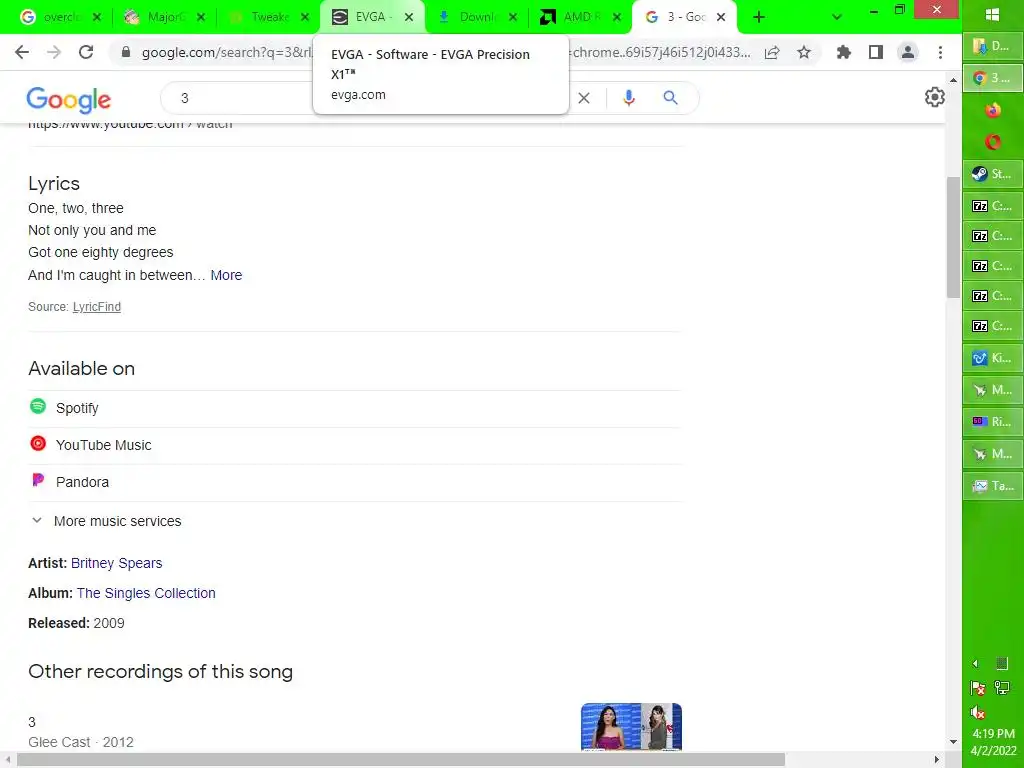1024x768 pixels.
Task: Close the 3 - Google tab
Action: pos(721,17)
